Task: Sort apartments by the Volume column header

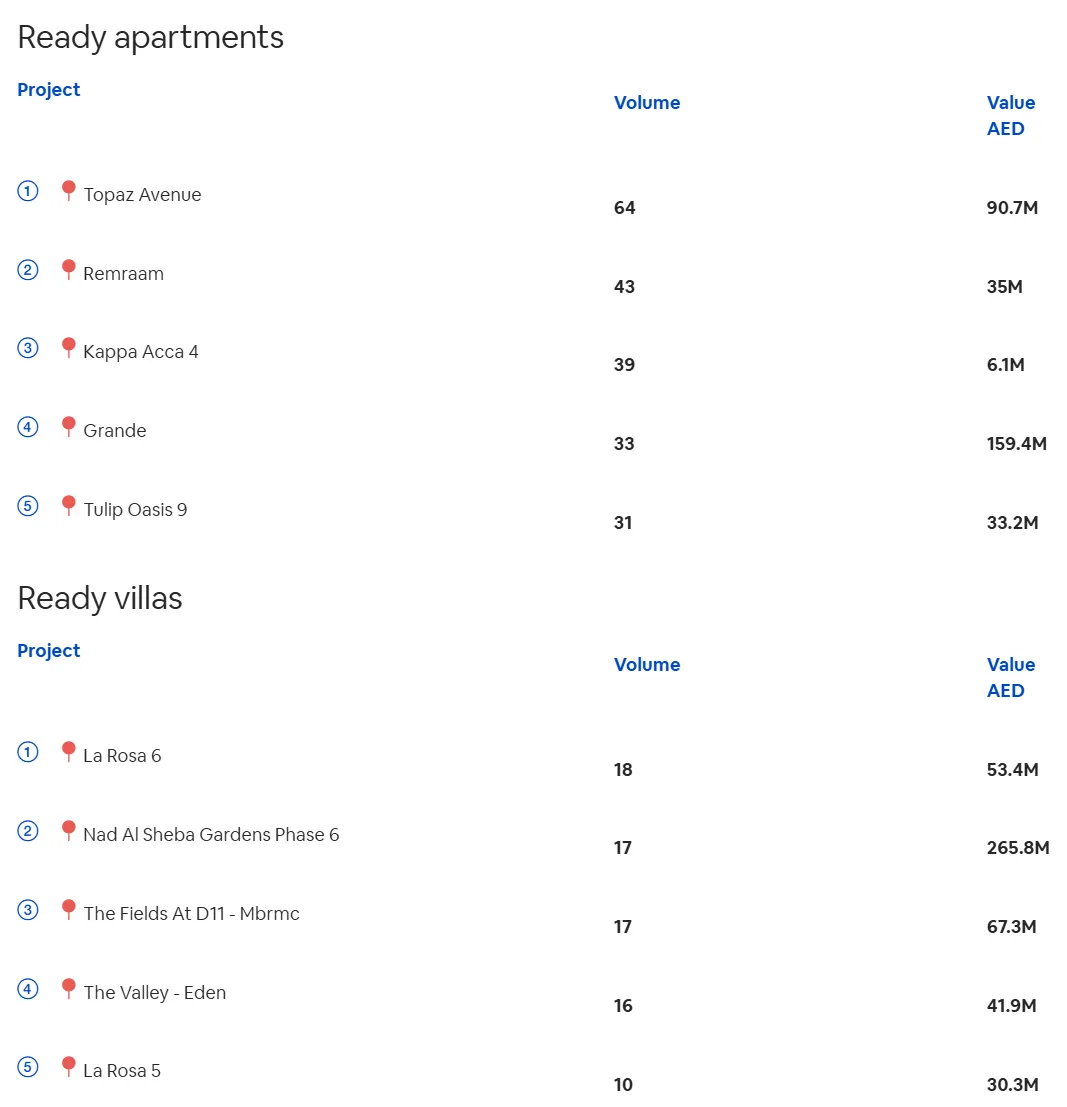Action: click(647, 102)
